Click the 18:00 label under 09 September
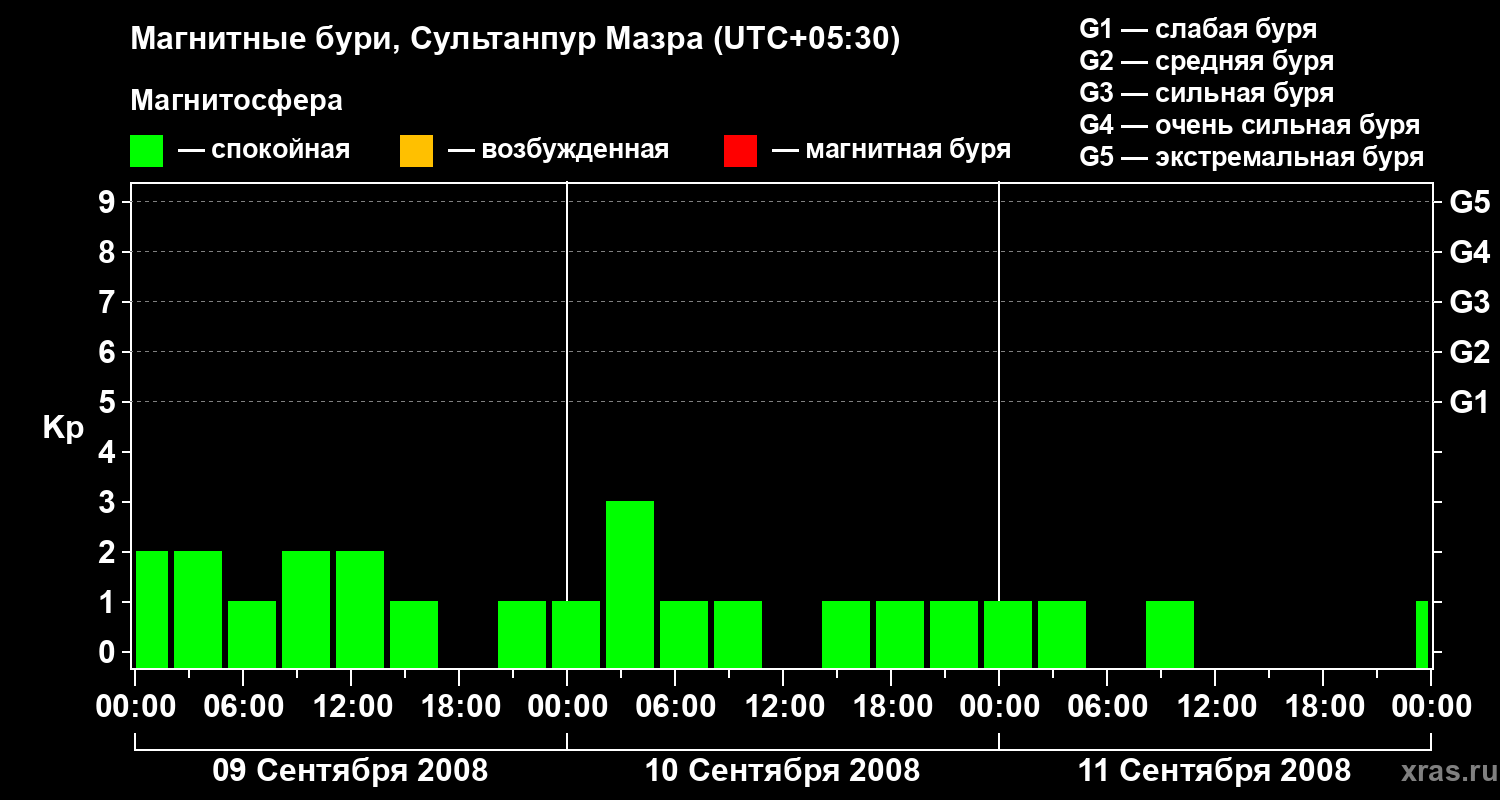The width and height of the screenshot is (1500, 800). [459, 707]
